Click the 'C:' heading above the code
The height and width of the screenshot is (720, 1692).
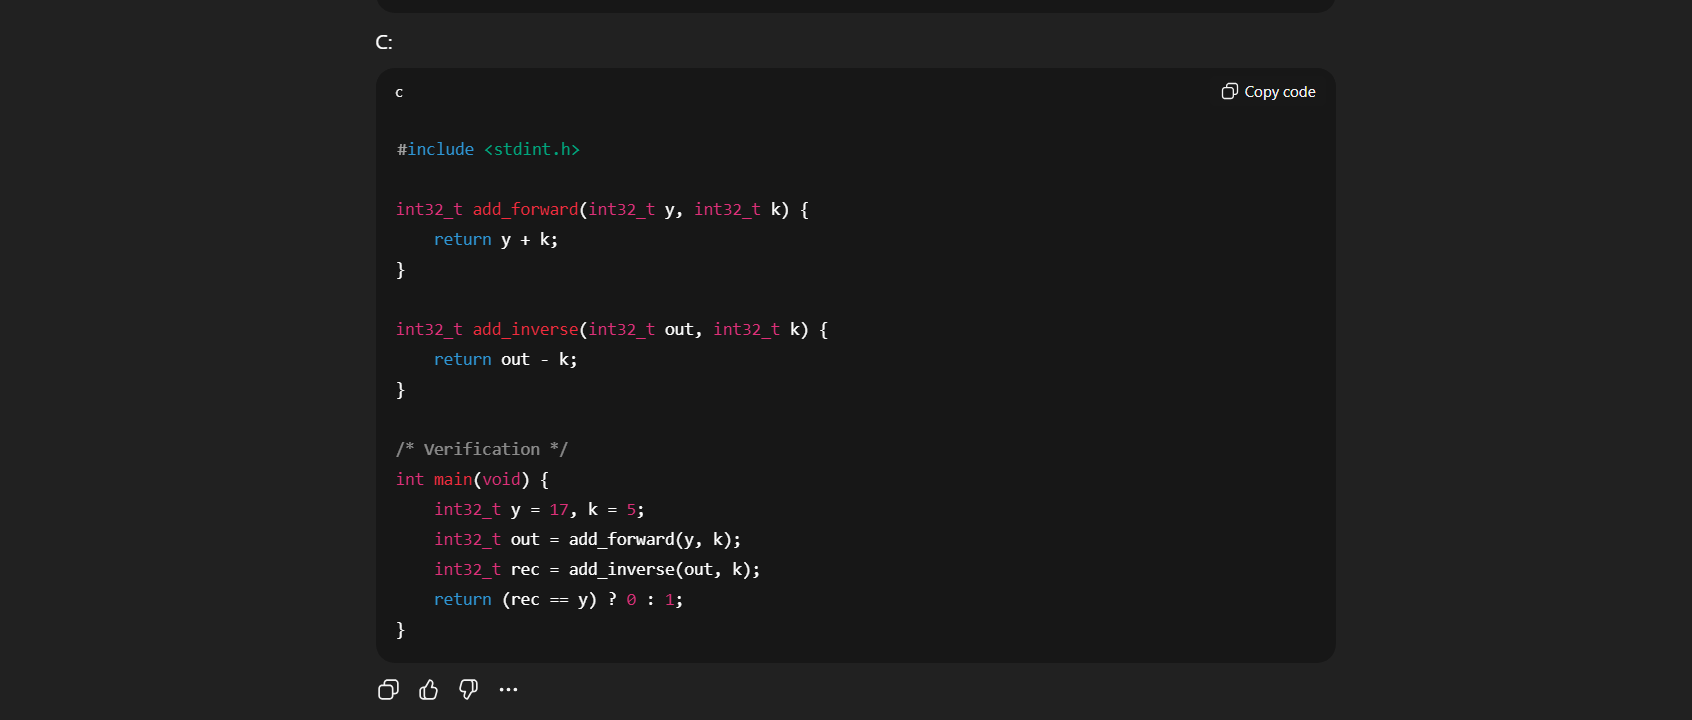coord(384,42)
